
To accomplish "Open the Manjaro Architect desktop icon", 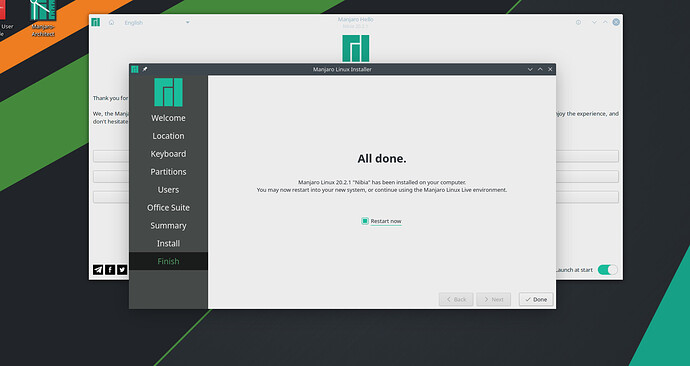I will click(43, 18).
